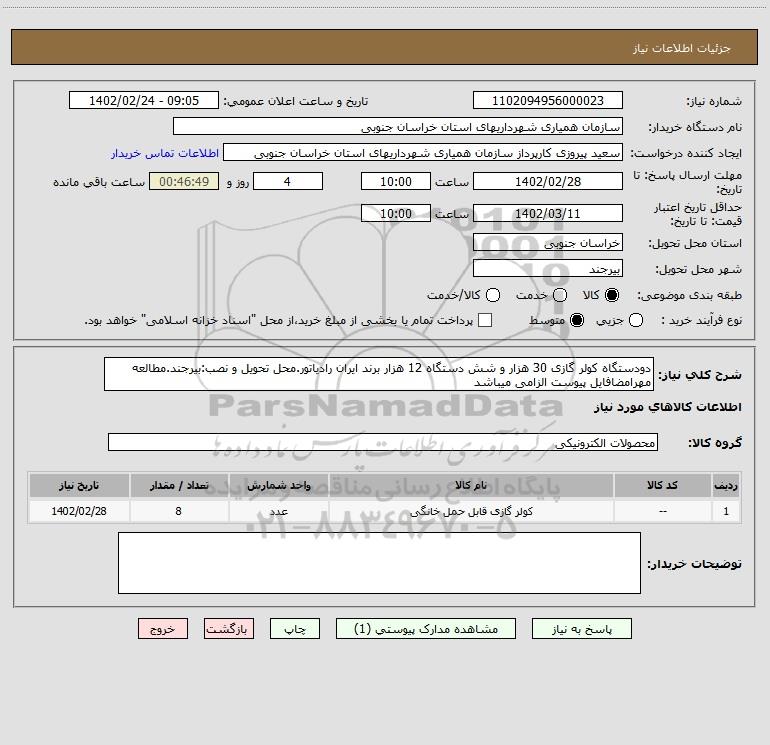Click the request creator field سعید پیروزی
Screen dimensions: 770x745
423,152
